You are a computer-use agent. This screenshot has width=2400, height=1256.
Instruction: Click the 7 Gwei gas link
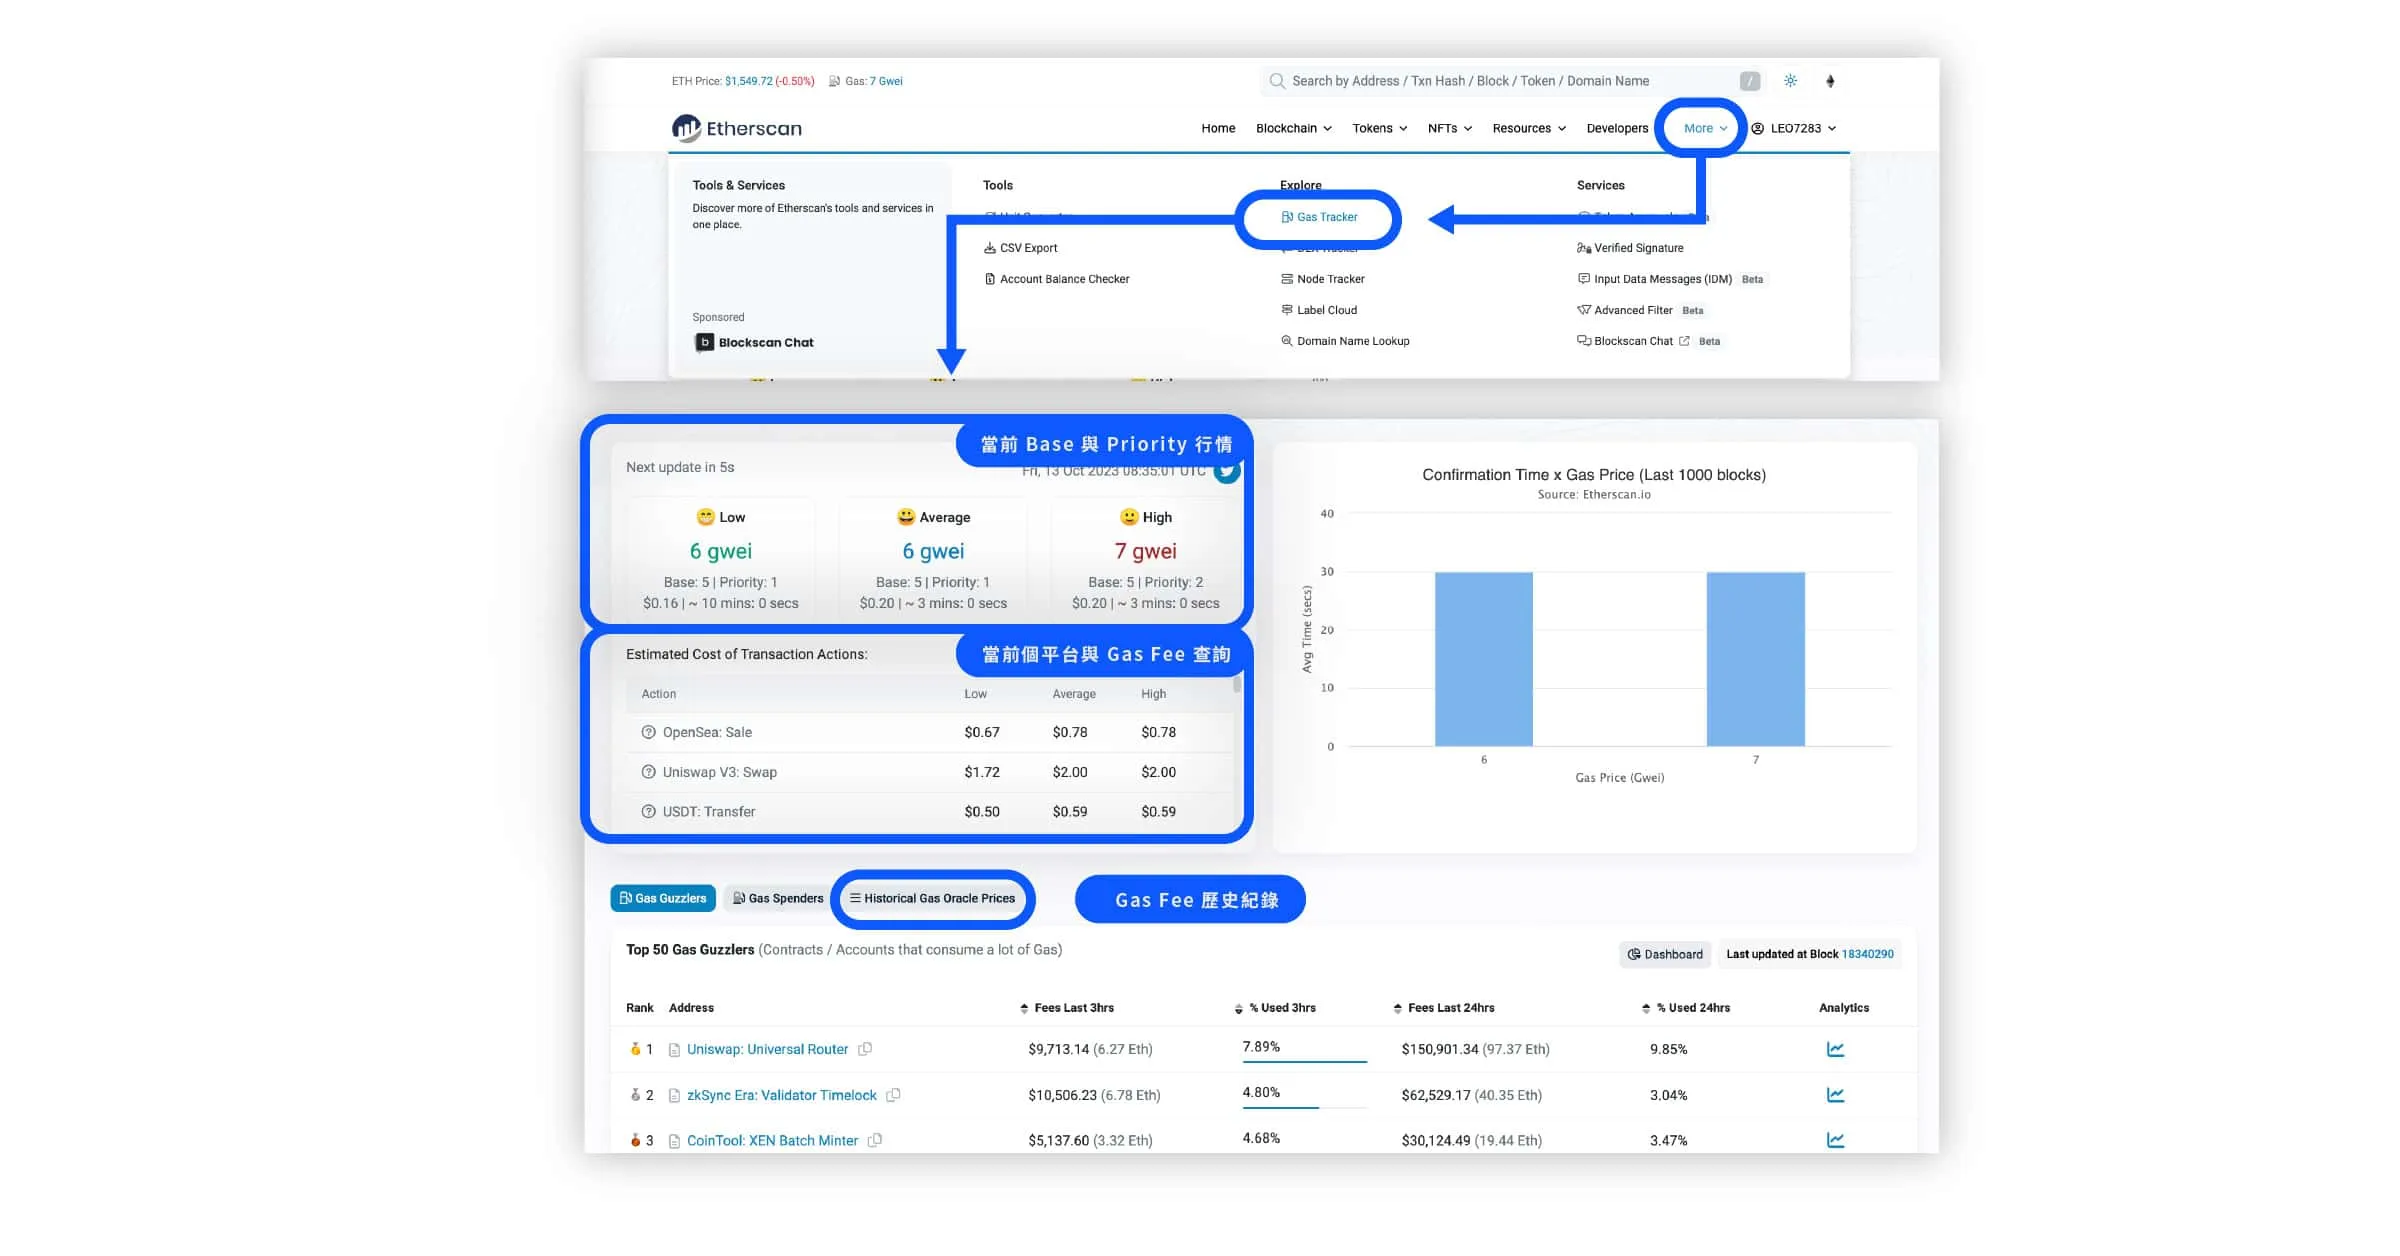click(886, 81)
